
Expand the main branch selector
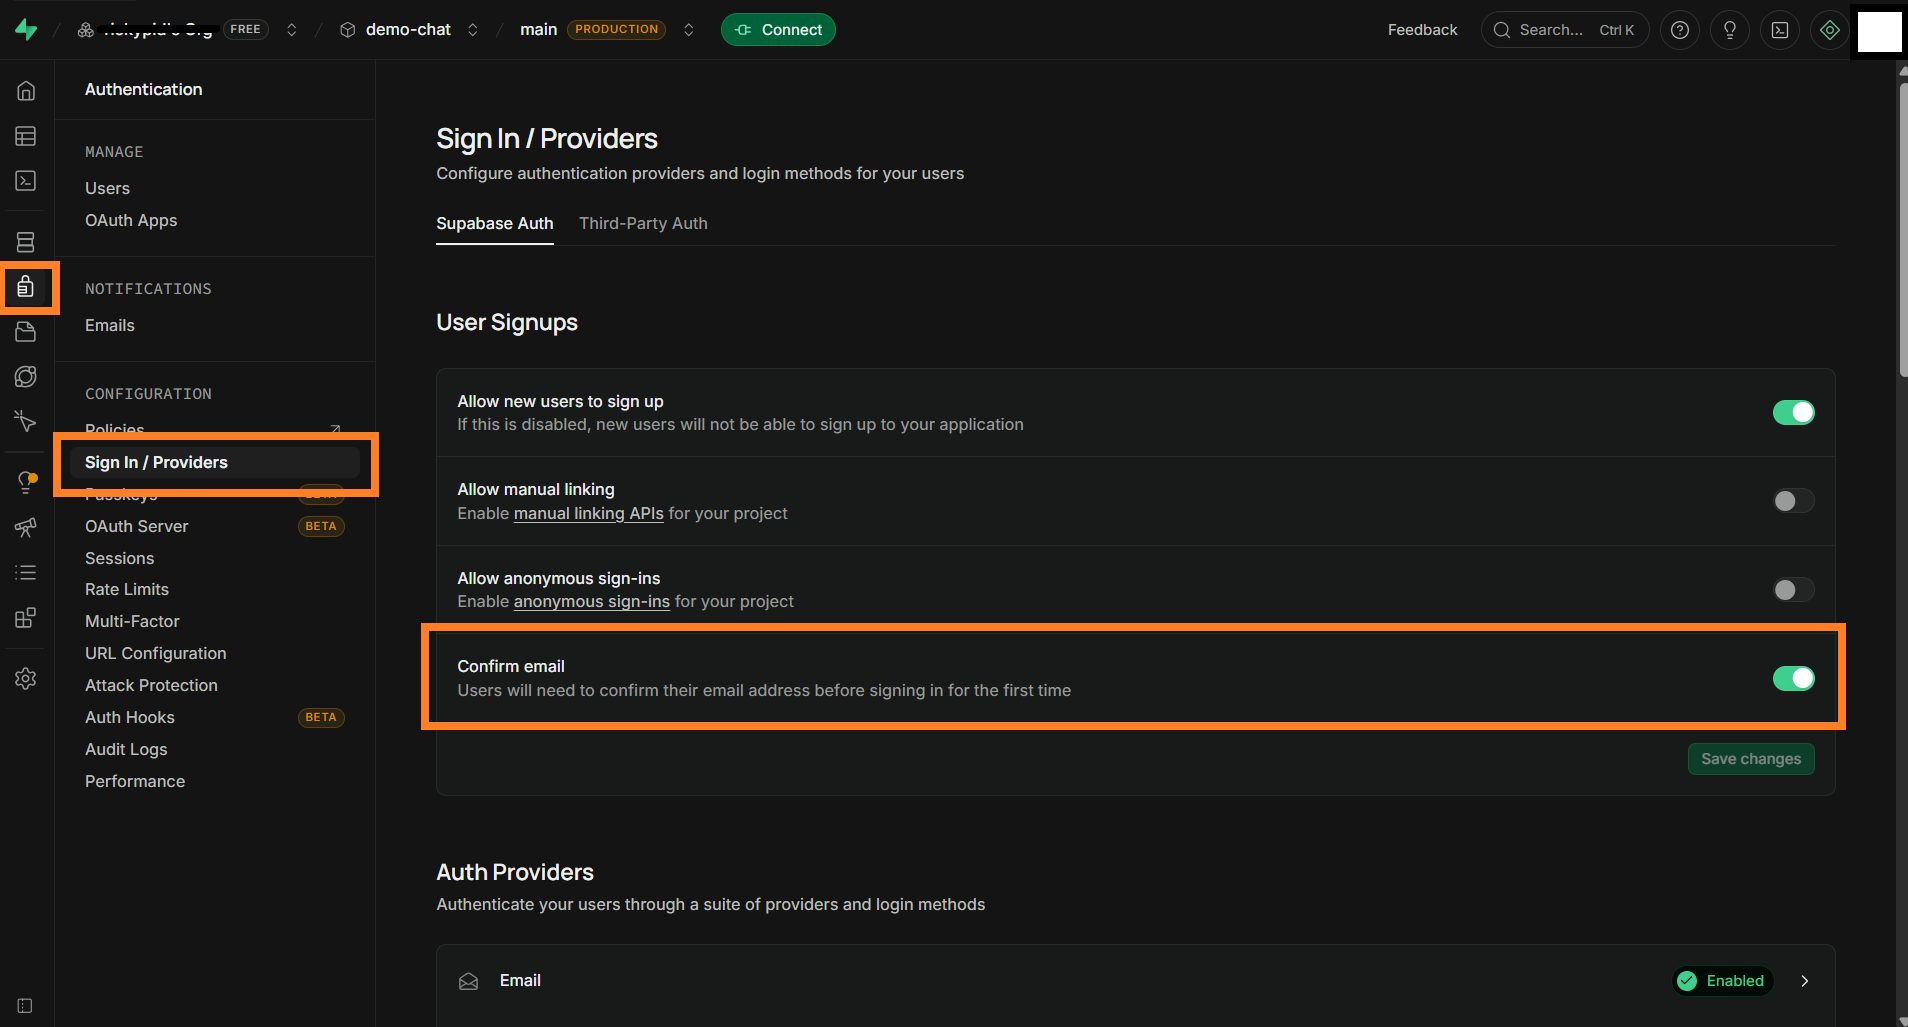tap(689, 30)
